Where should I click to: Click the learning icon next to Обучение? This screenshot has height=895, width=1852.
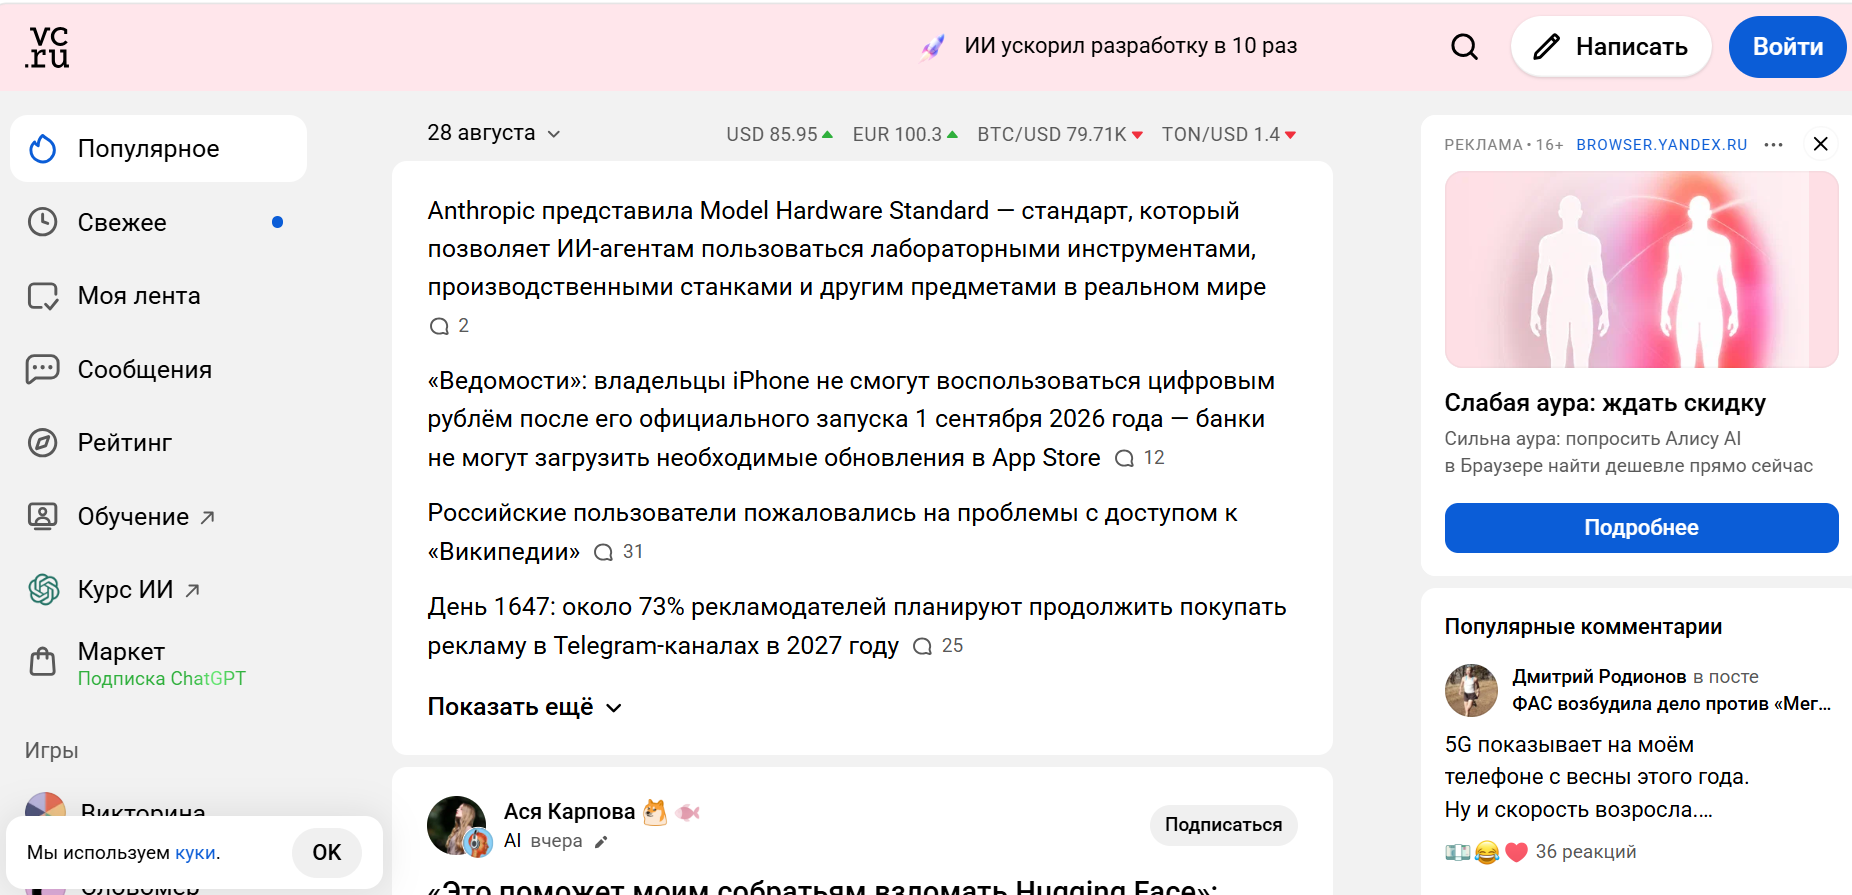tap(43, 516)
